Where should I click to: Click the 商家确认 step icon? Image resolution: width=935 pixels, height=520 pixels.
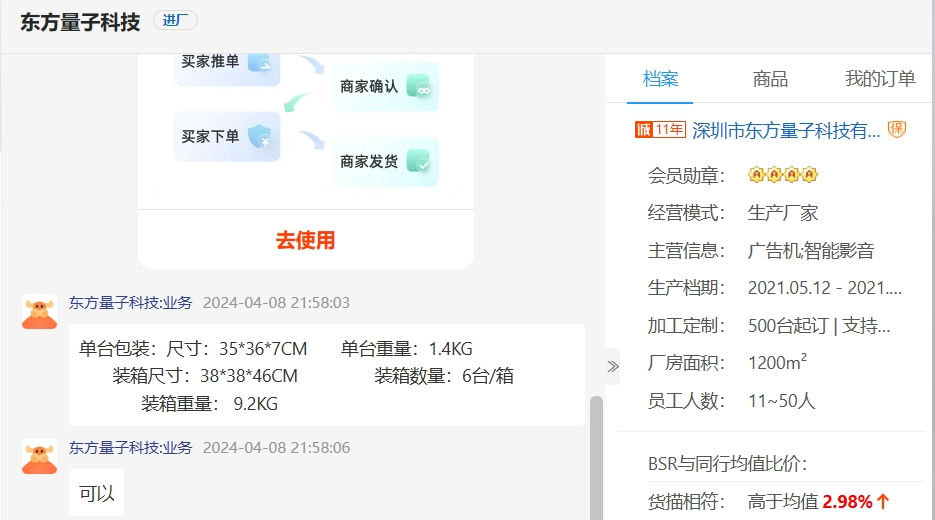(419, 86)
